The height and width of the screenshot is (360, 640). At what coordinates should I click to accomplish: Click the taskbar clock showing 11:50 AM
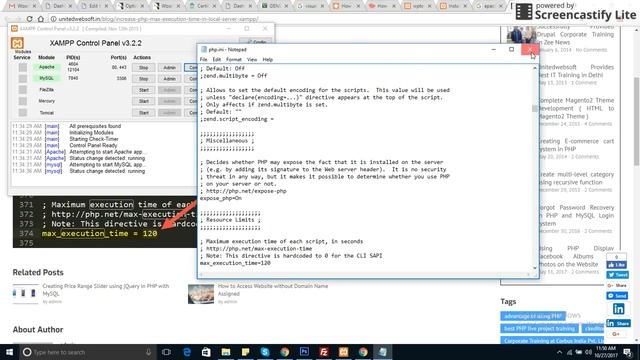pos(606,352)
